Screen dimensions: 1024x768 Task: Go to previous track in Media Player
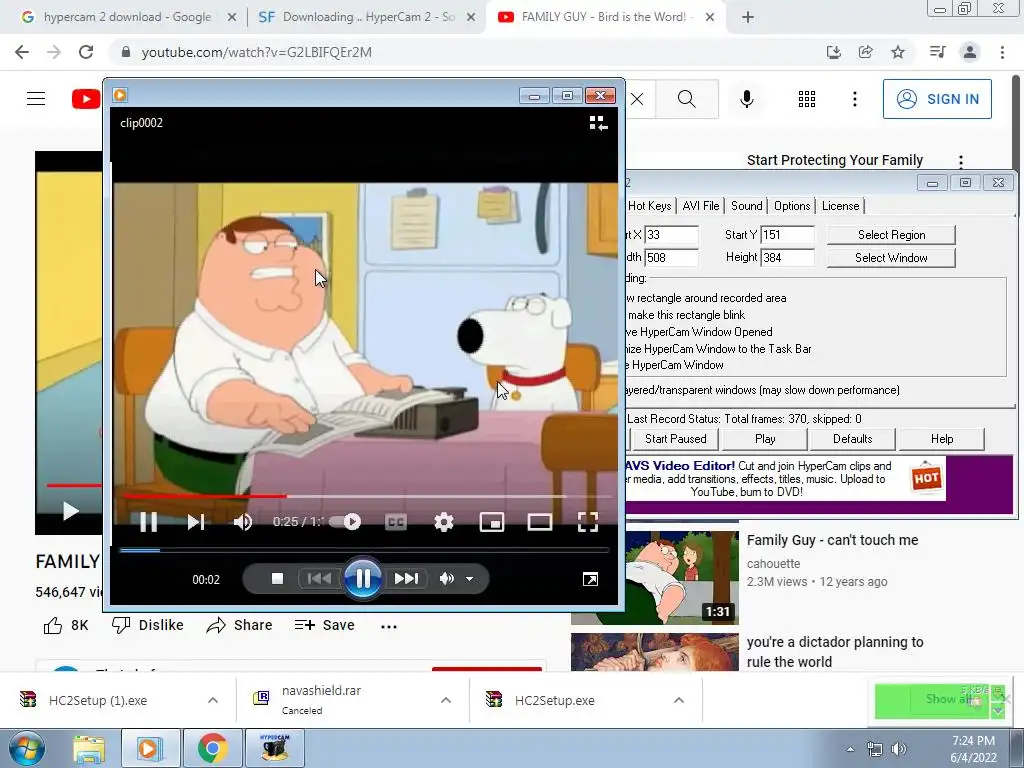coord(319,579)
